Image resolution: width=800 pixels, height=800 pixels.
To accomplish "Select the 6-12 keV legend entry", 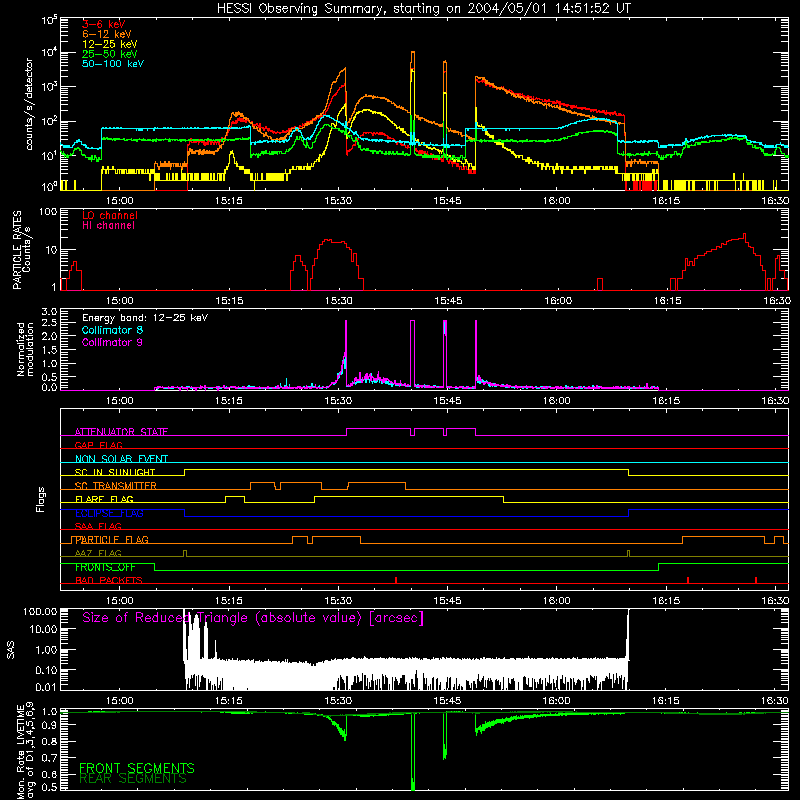I will (x=107, y=34).
